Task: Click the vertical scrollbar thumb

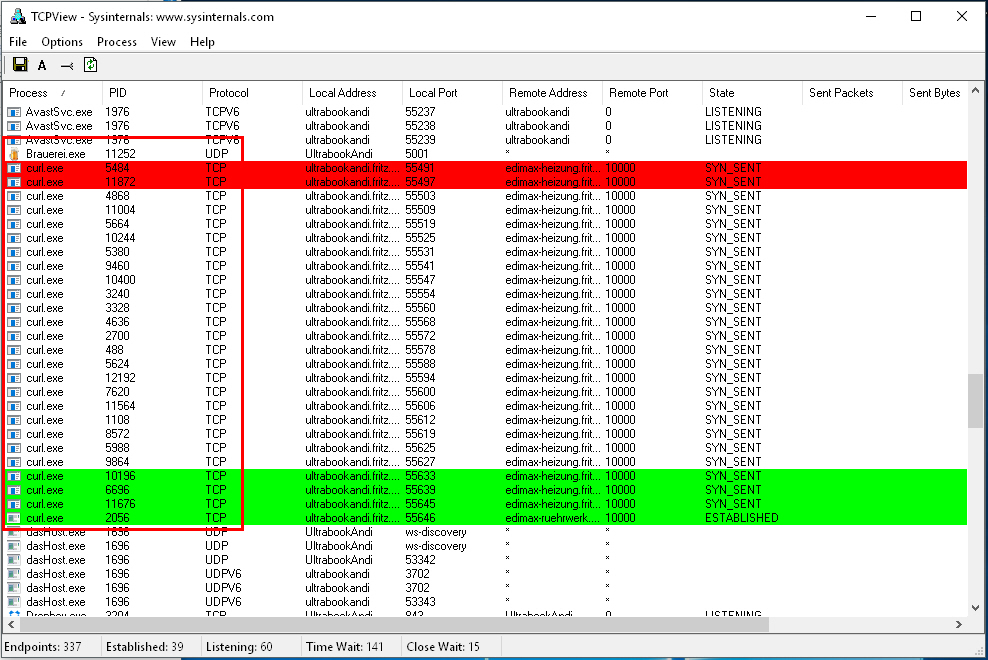Action: pyautogui.click(x=975, y=402)
